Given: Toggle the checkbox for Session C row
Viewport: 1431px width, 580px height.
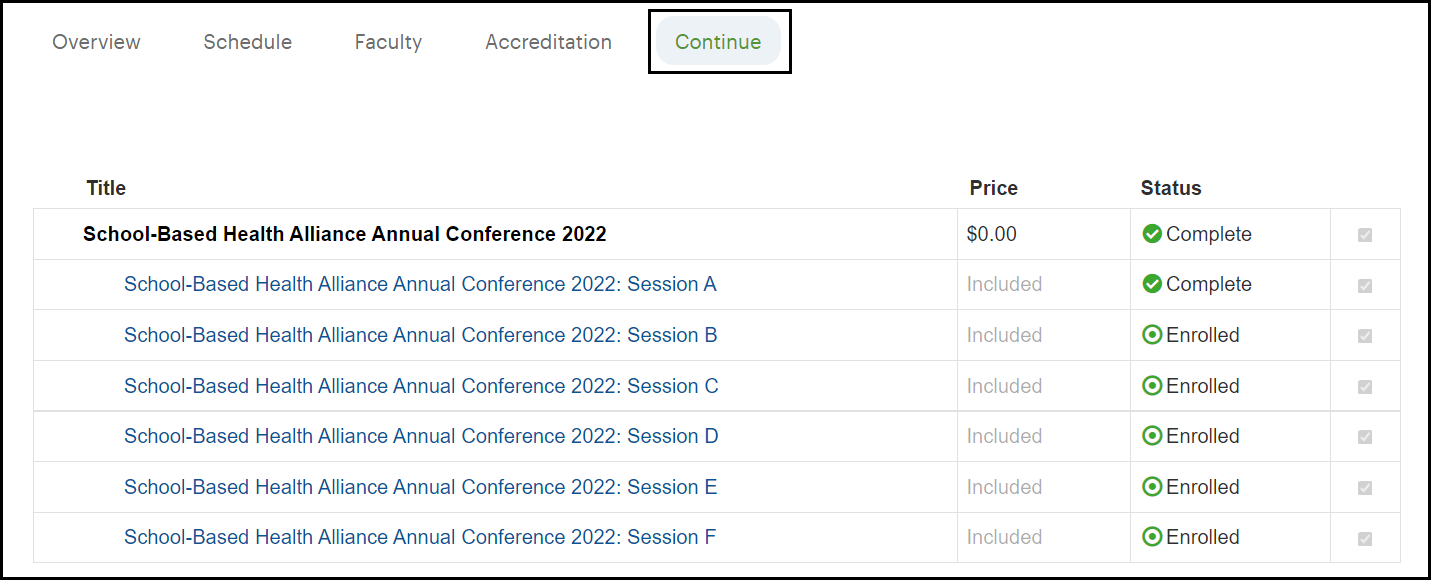Looking at the screenshot, I should pyautogui.click(x=1365, y=387).
